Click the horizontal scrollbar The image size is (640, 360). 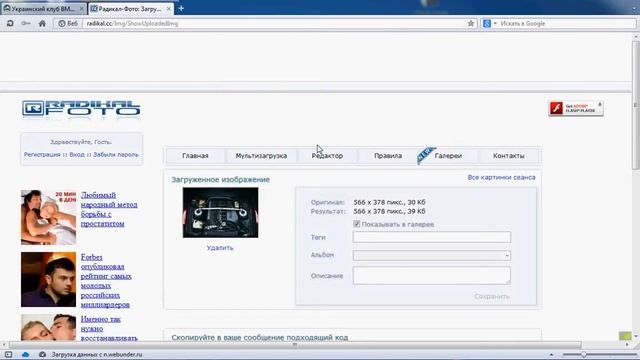295,345
